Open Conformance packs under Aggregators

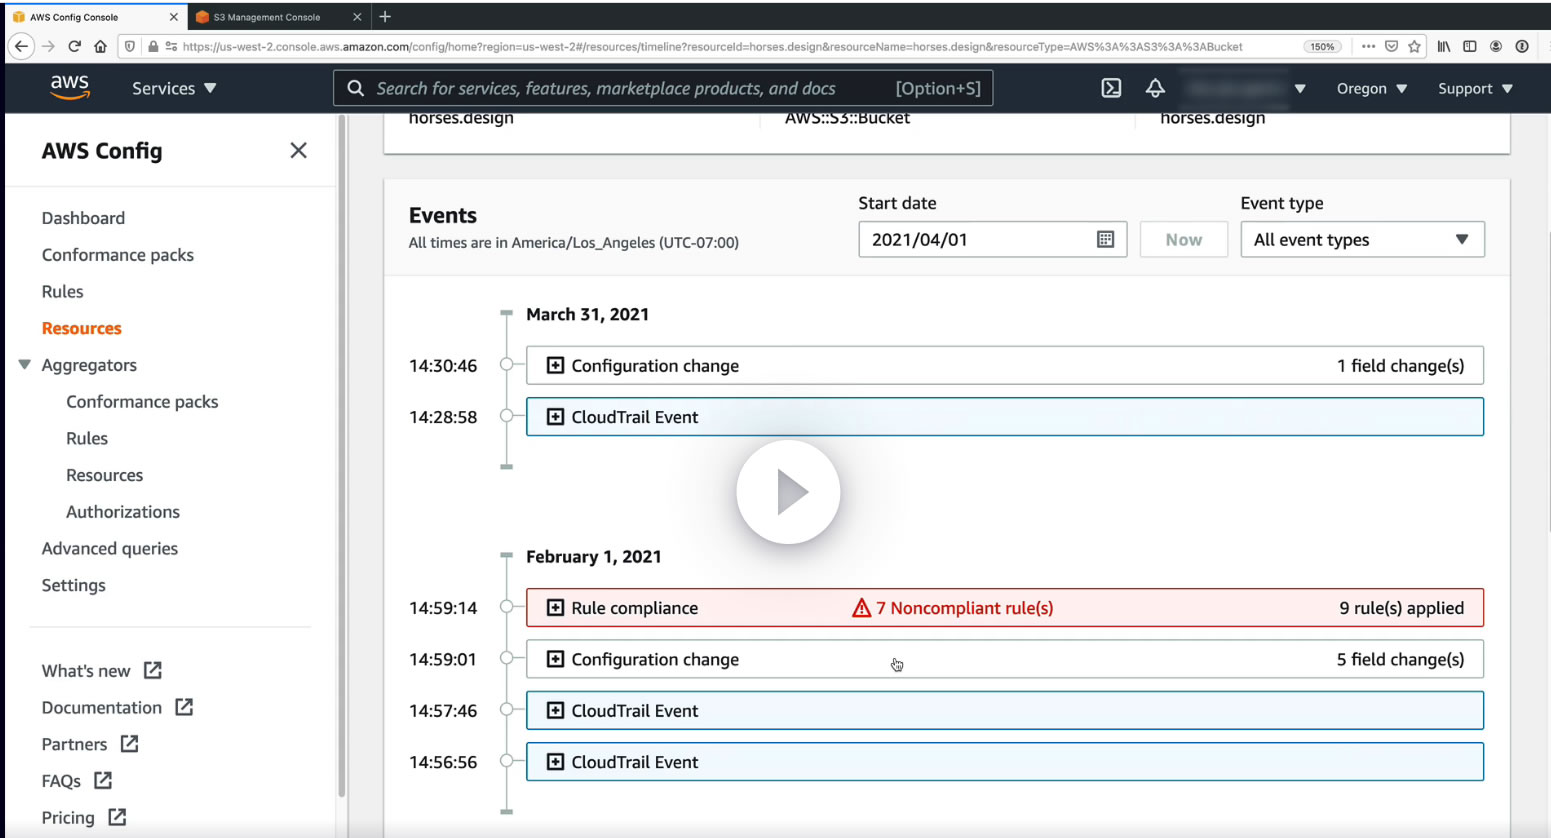142,401
